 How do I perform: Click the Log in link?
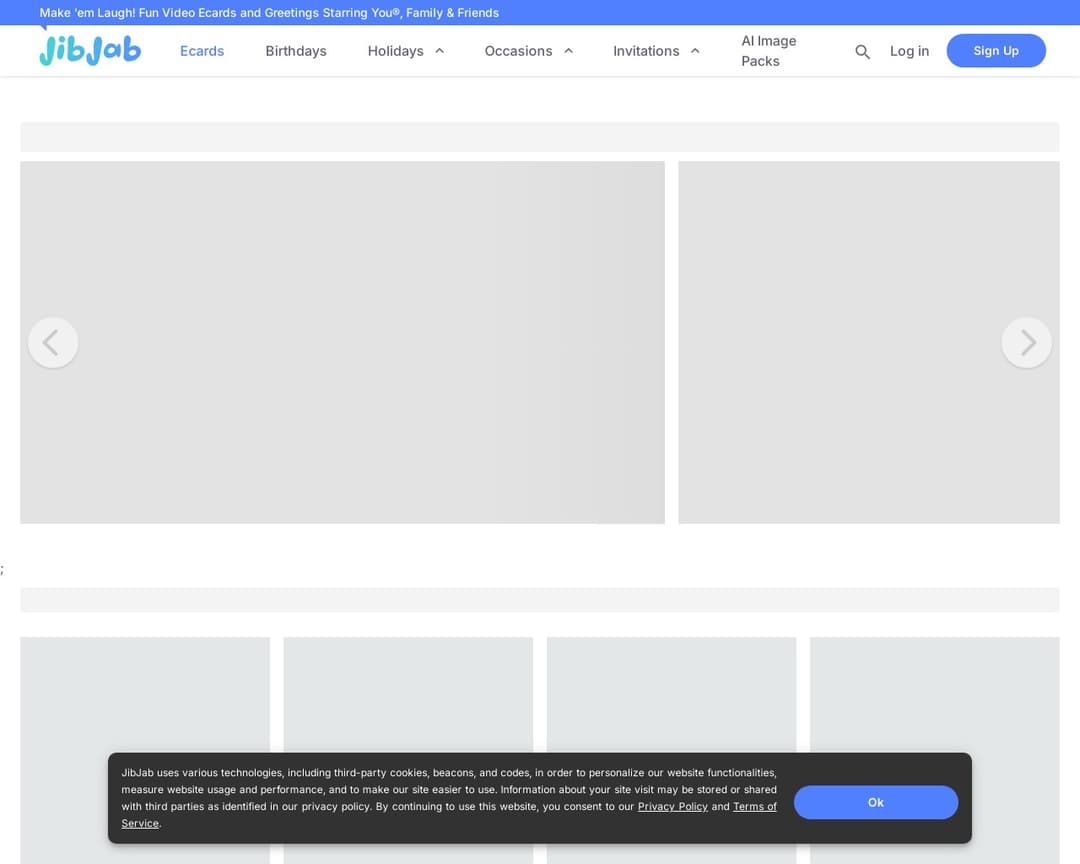point(909,51)
